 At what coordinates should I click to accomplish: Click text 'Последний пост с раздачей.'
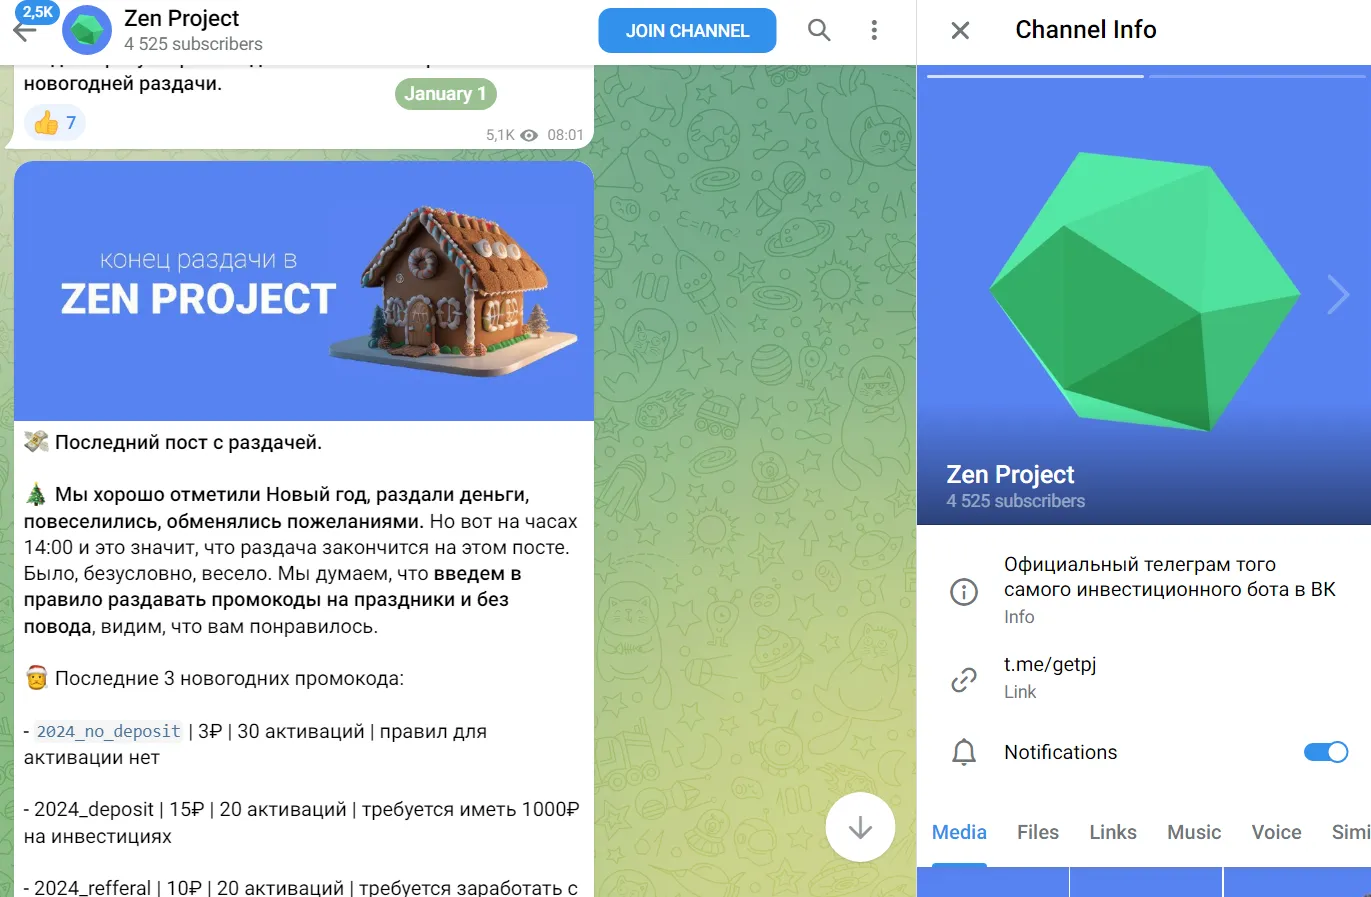[188, 442]
